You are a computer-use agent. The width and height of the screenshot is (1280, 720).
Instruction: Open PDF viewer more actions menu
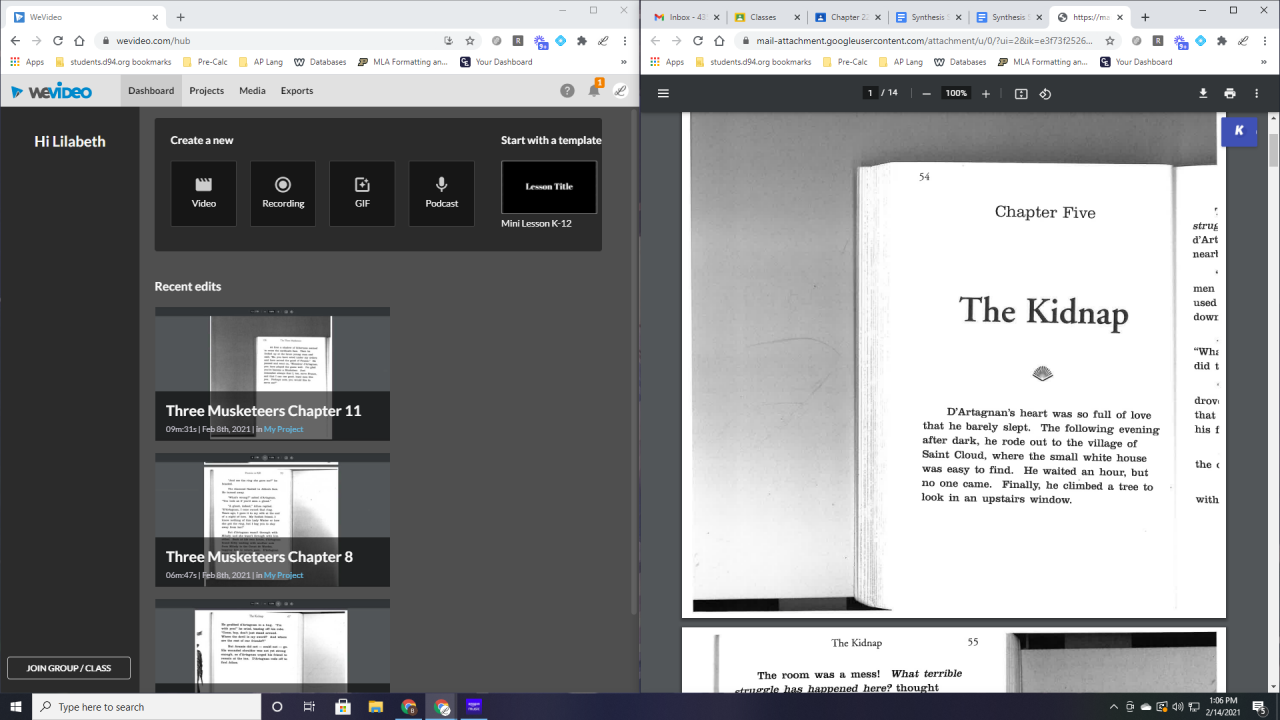(x=1257, y=93)
